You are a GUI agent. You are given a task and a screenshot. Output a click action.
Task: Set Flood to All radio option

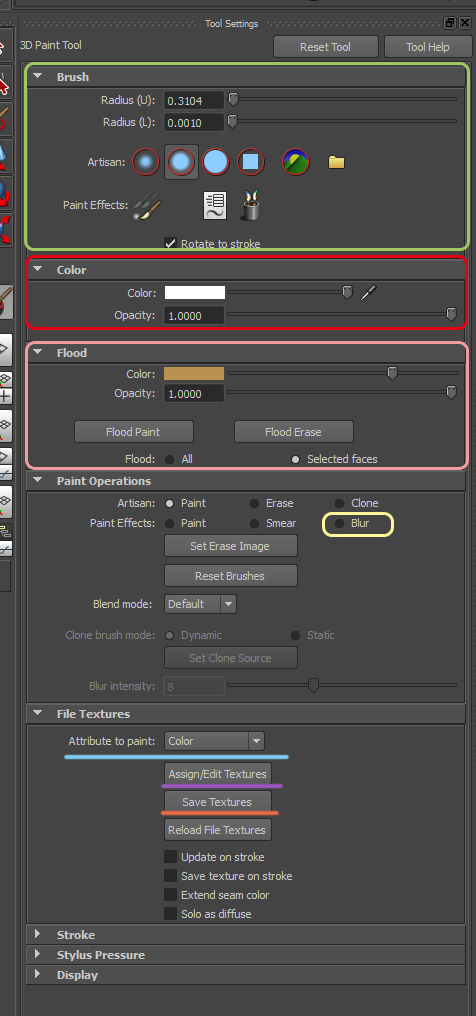pos(170,459)
